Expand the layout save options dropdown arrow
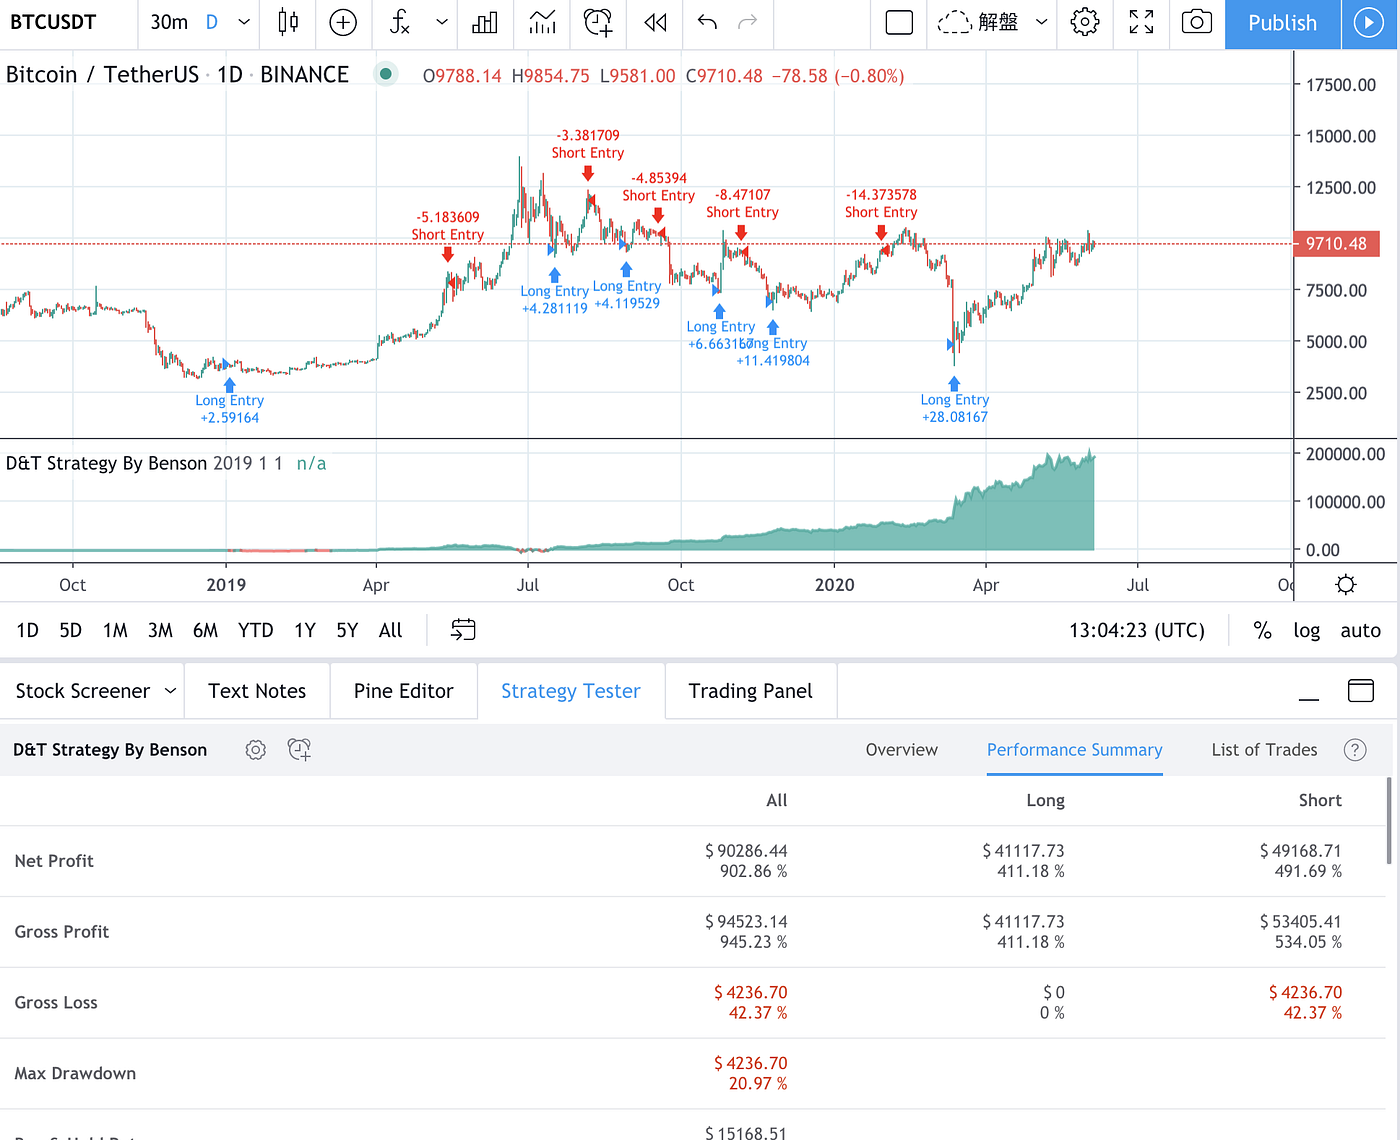The width and height of the screenshot is (1400, 1140). pyautogui.click(x=1041, y=22)
